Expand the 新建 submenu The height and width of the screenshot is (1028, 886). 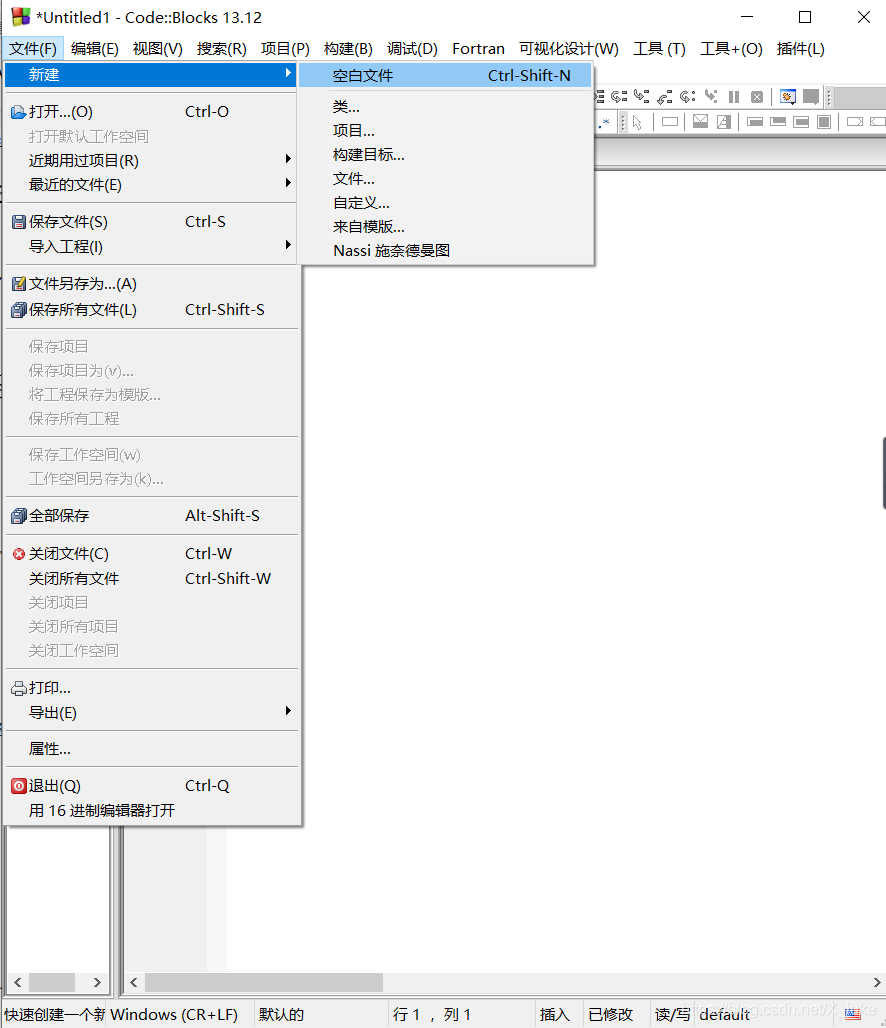pyautogui.click(x=151, y=75)
